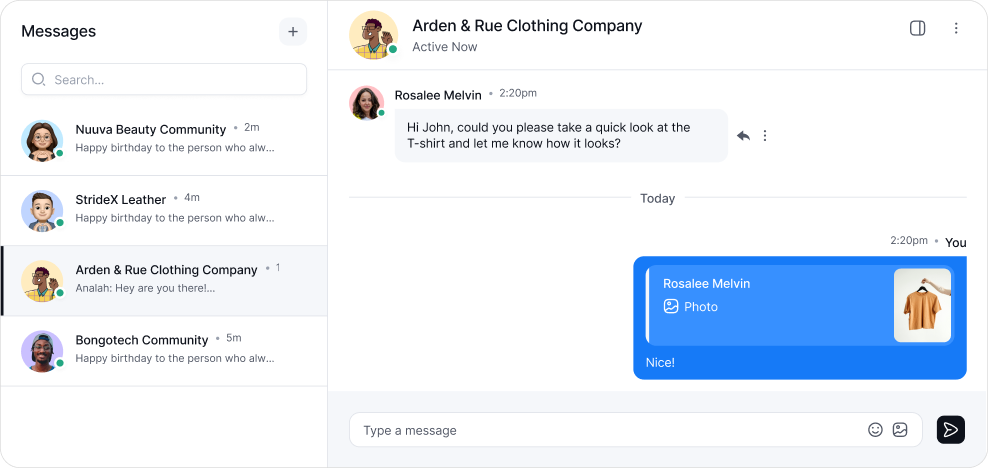Click the search magnifier icon

pyautogui.click(x=38, y=79)
